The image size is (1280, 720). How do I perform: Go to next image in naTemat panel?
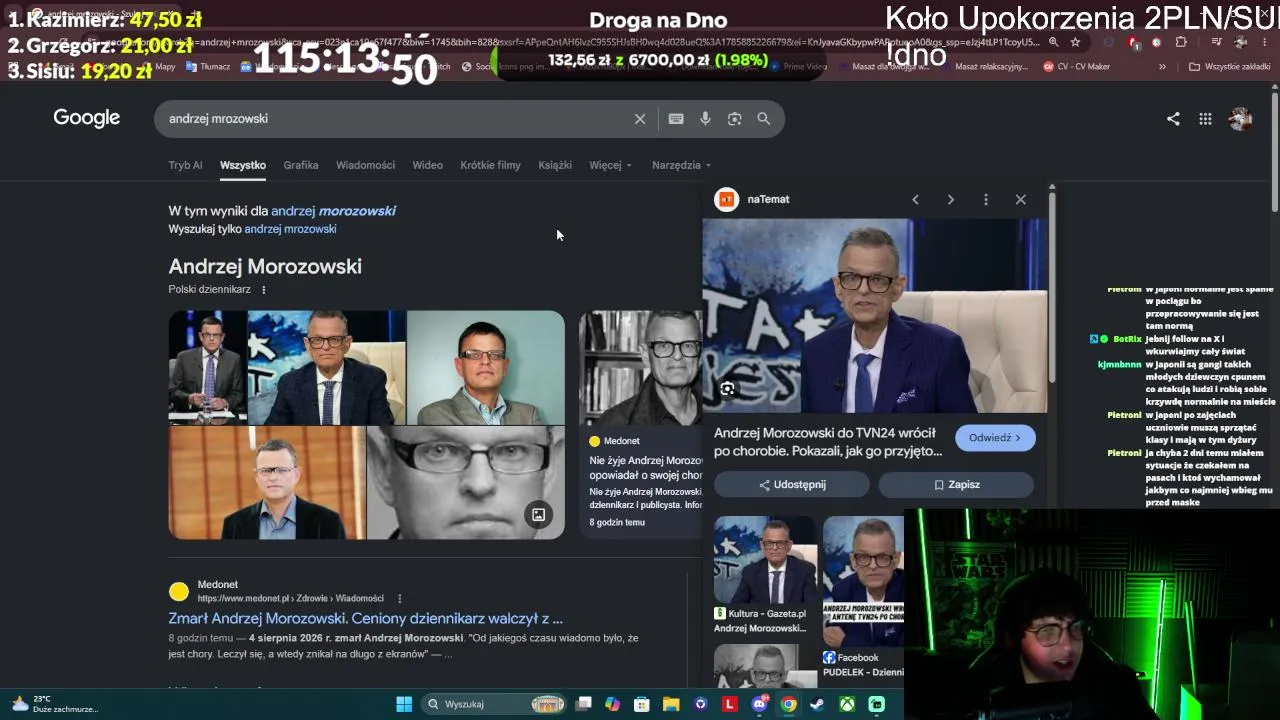[x=950, y=199]
